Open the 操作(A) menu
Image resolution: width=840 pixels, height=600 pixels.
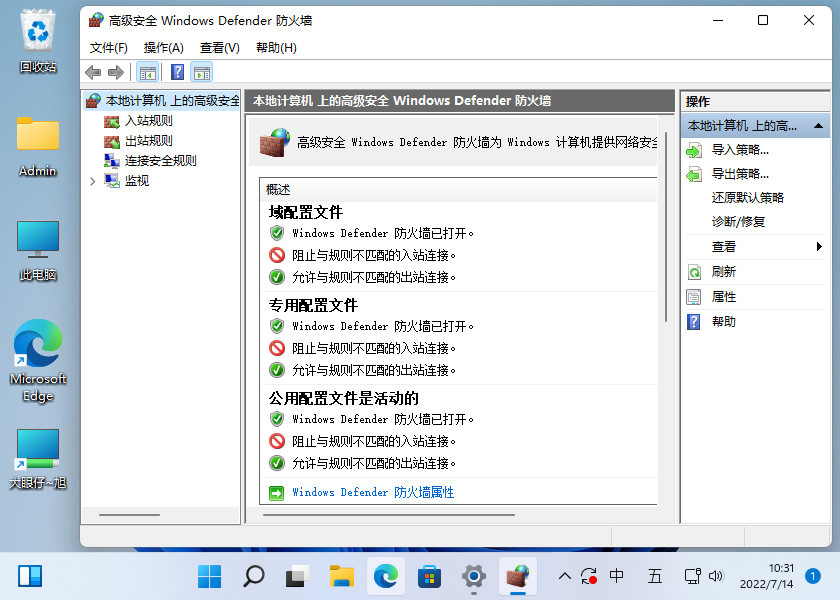click(164, 47)
